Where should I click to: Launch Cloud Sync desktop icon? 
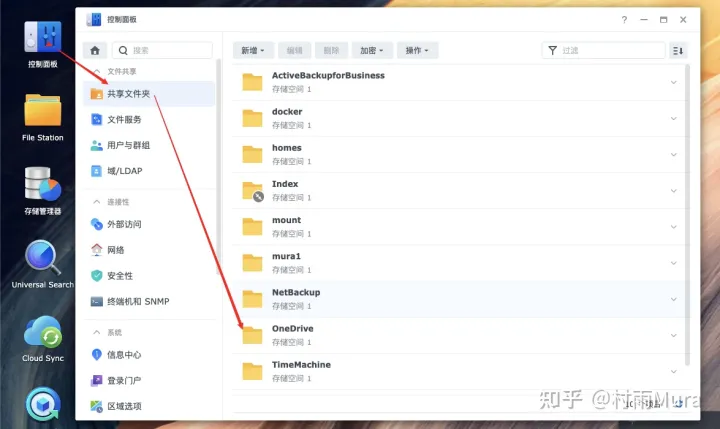tap(42, 332)
